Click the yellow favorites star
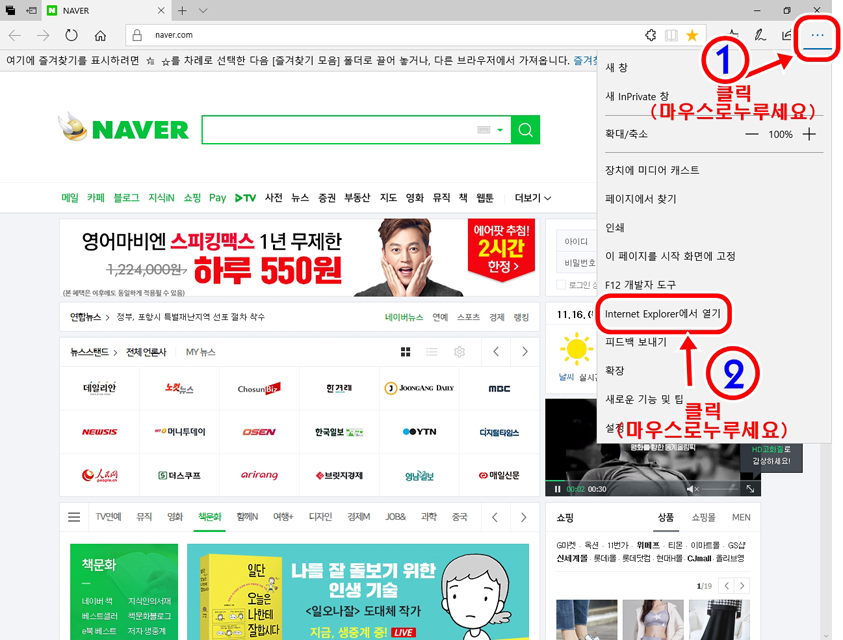 click(692, 35)
